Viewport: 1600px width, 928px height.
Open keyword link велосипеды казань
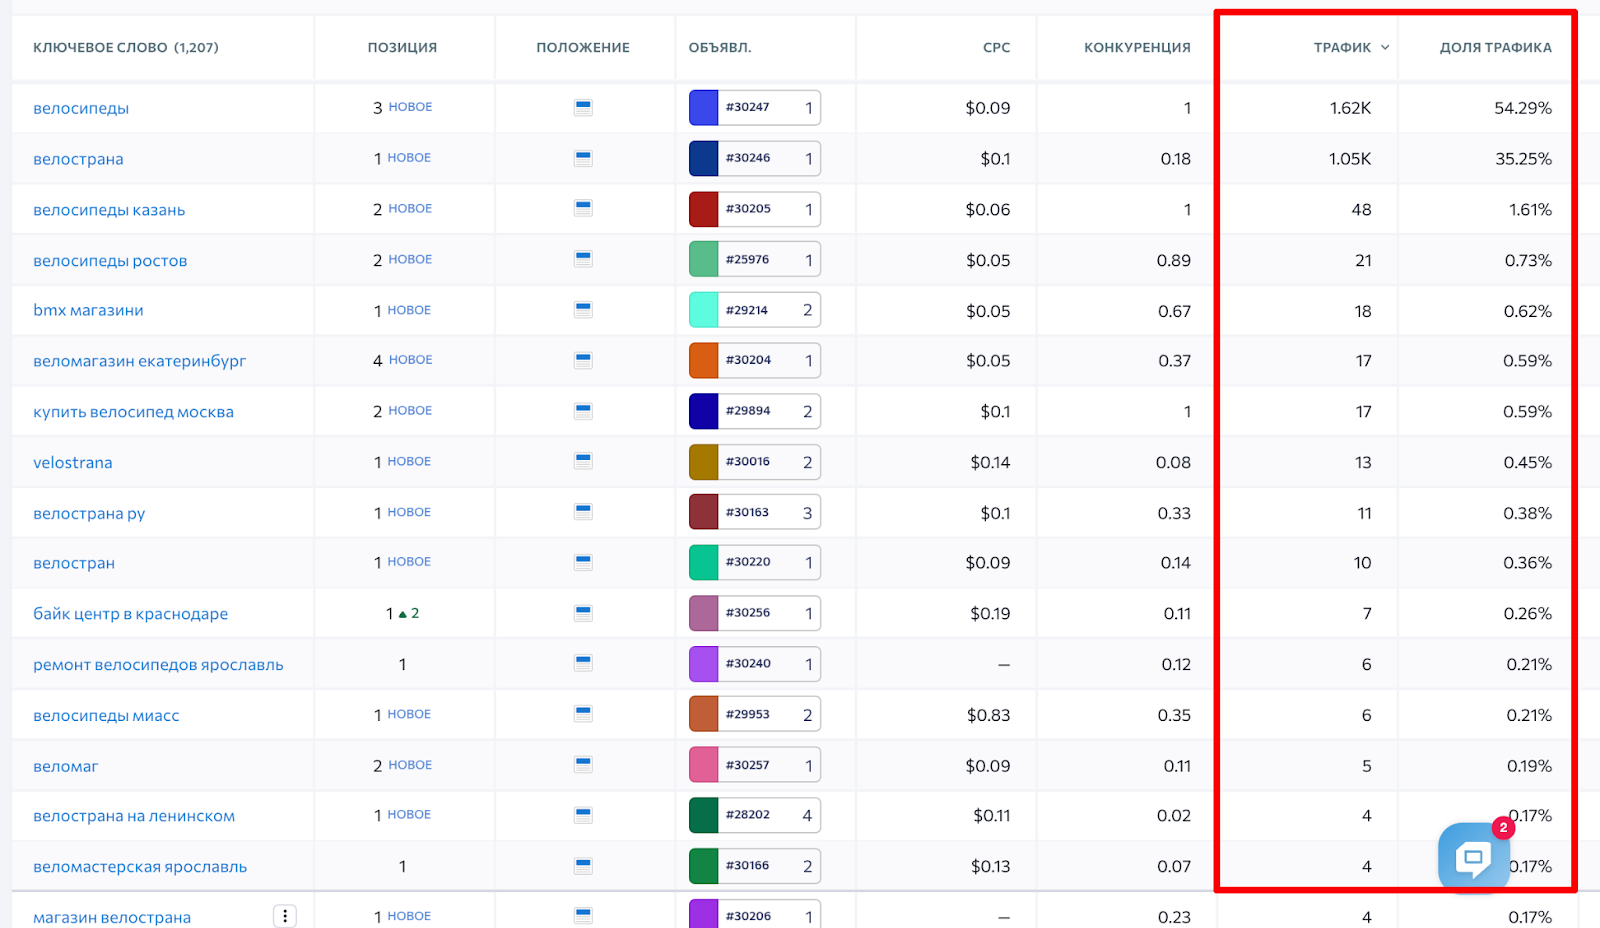(109, 210)
